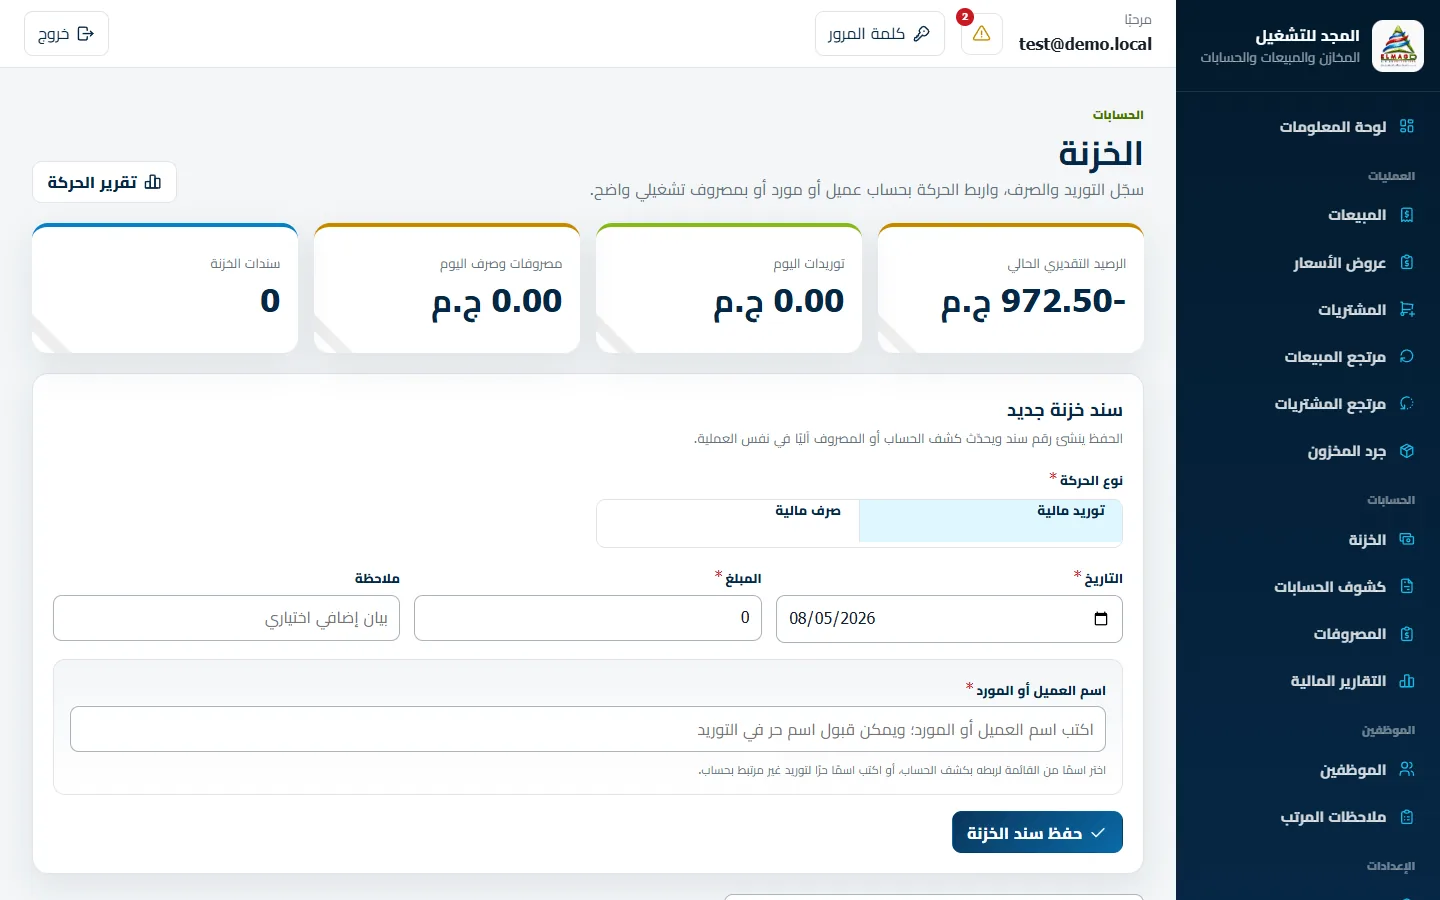Click the حفظ سند الخزنة save button
Image resolution: width=1440 pixels, height=900 pixels.
pyautogui.click(x=1037, y=832)
